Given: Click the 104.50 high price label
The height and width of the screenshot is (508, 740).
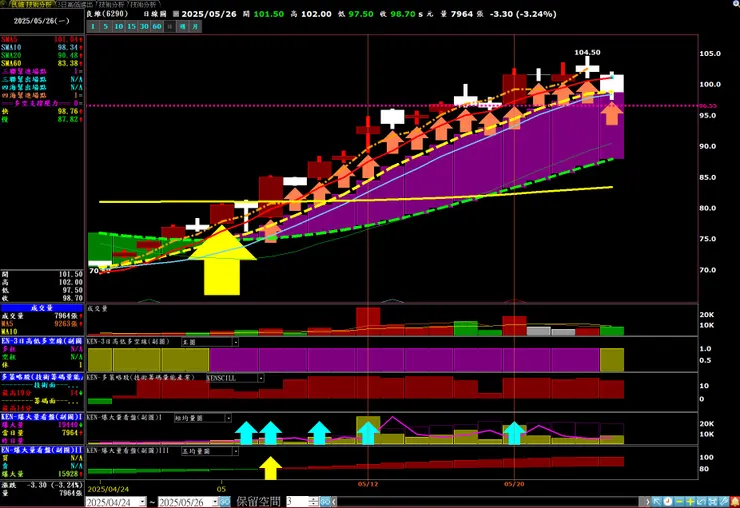Looking at the screenshot, I should [587, 52].
